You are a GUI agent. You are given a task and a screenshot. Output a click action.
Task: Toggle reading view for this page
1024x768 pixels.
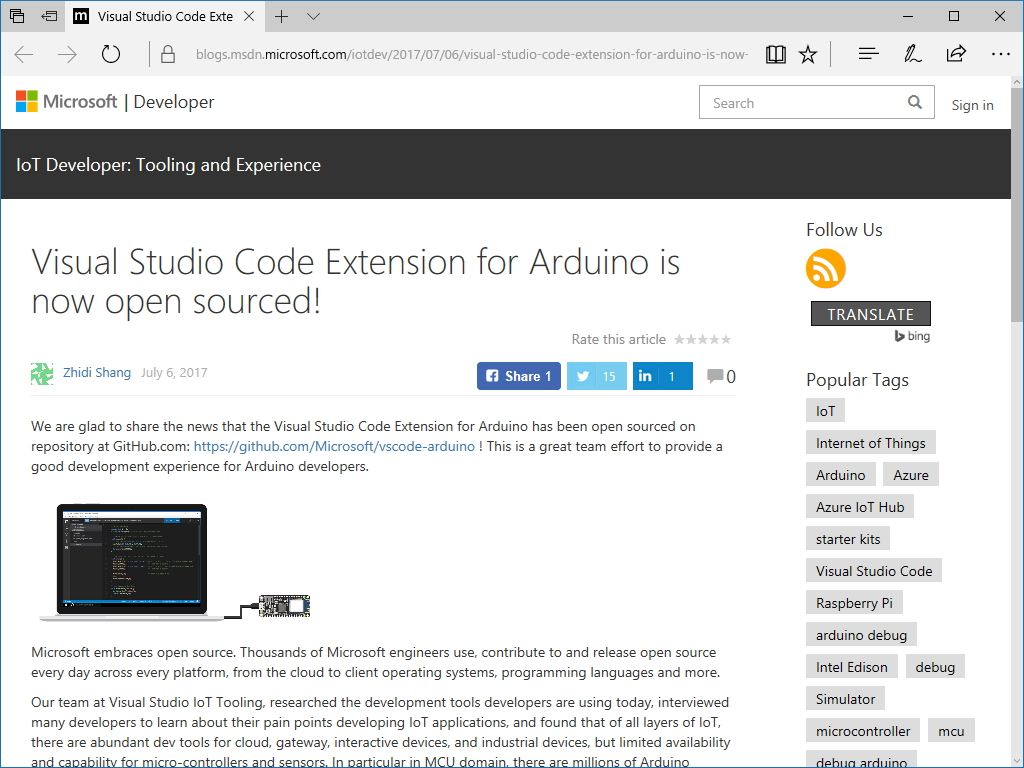[x=775, y=53]
